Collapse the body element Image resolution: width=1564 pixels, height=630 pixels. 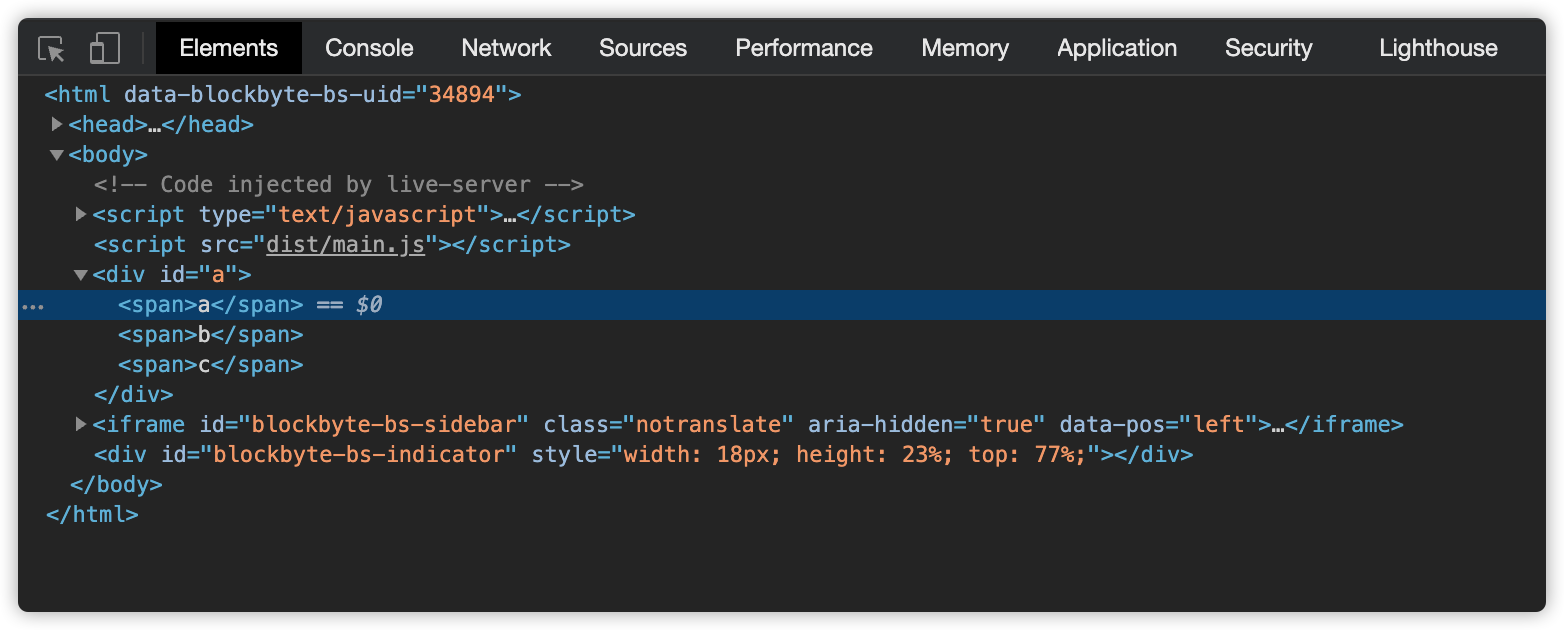(x=57, y=155)
